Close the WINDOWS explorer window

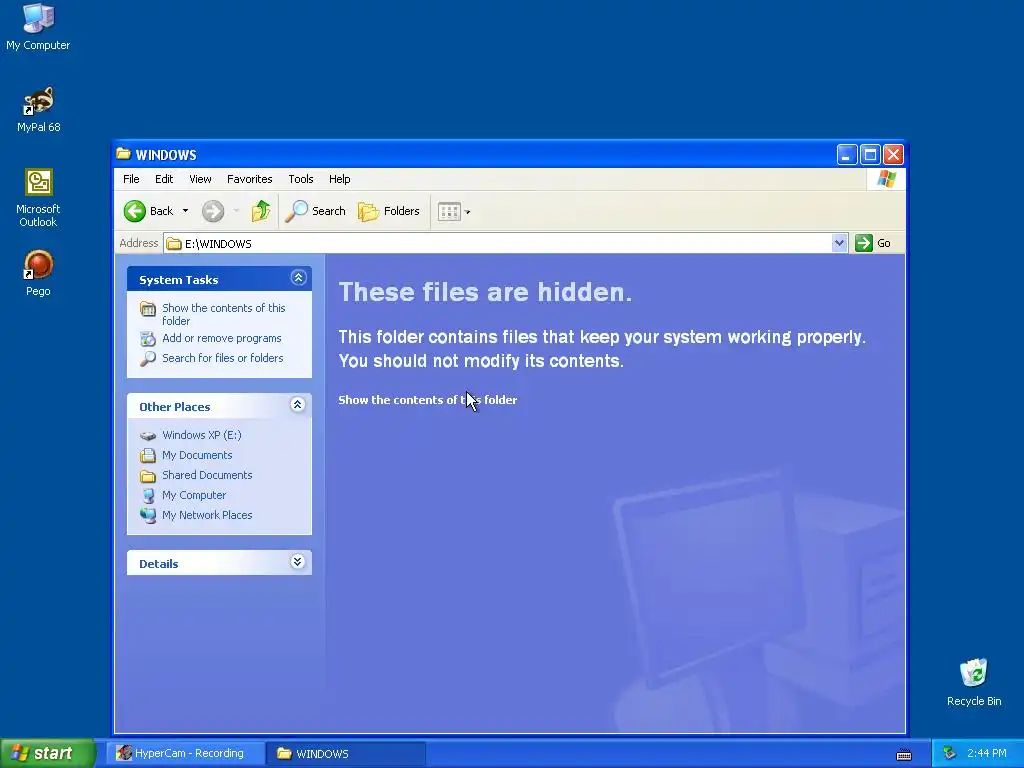(x=893, y=155)
